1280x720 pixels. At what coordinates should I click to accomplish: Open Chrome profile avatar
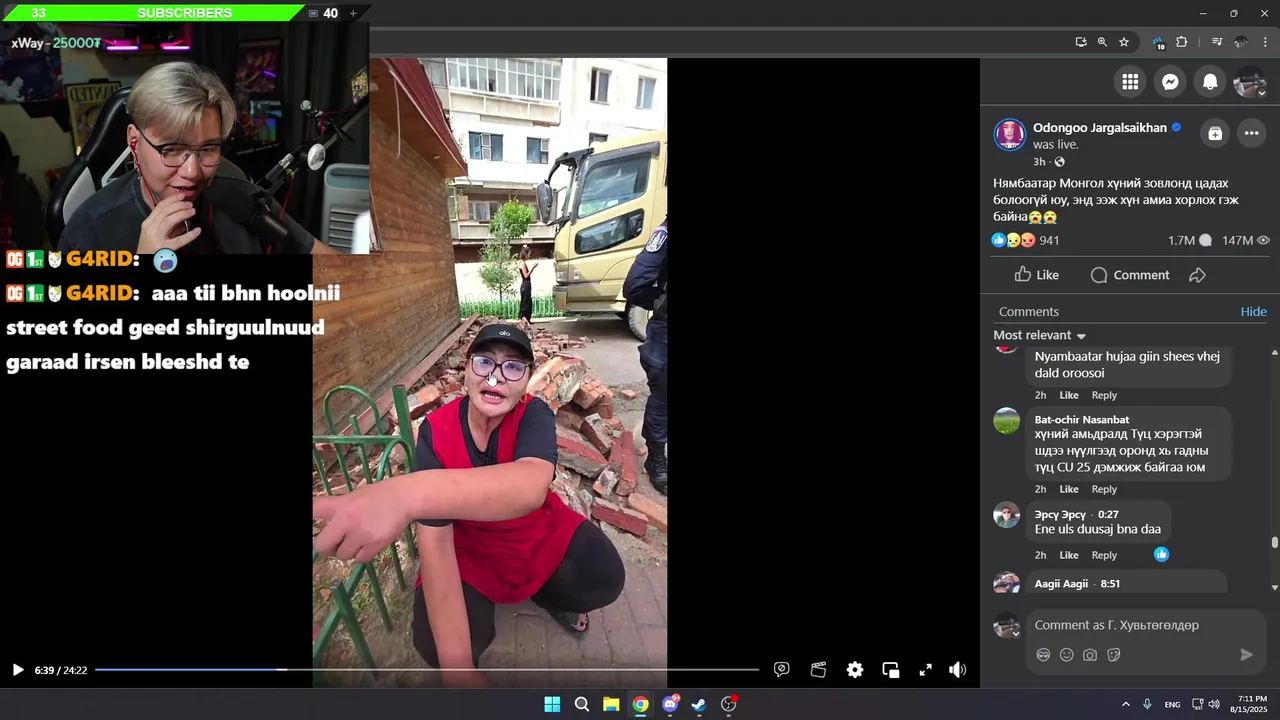pyautogui.click(x=1241, y=42)
